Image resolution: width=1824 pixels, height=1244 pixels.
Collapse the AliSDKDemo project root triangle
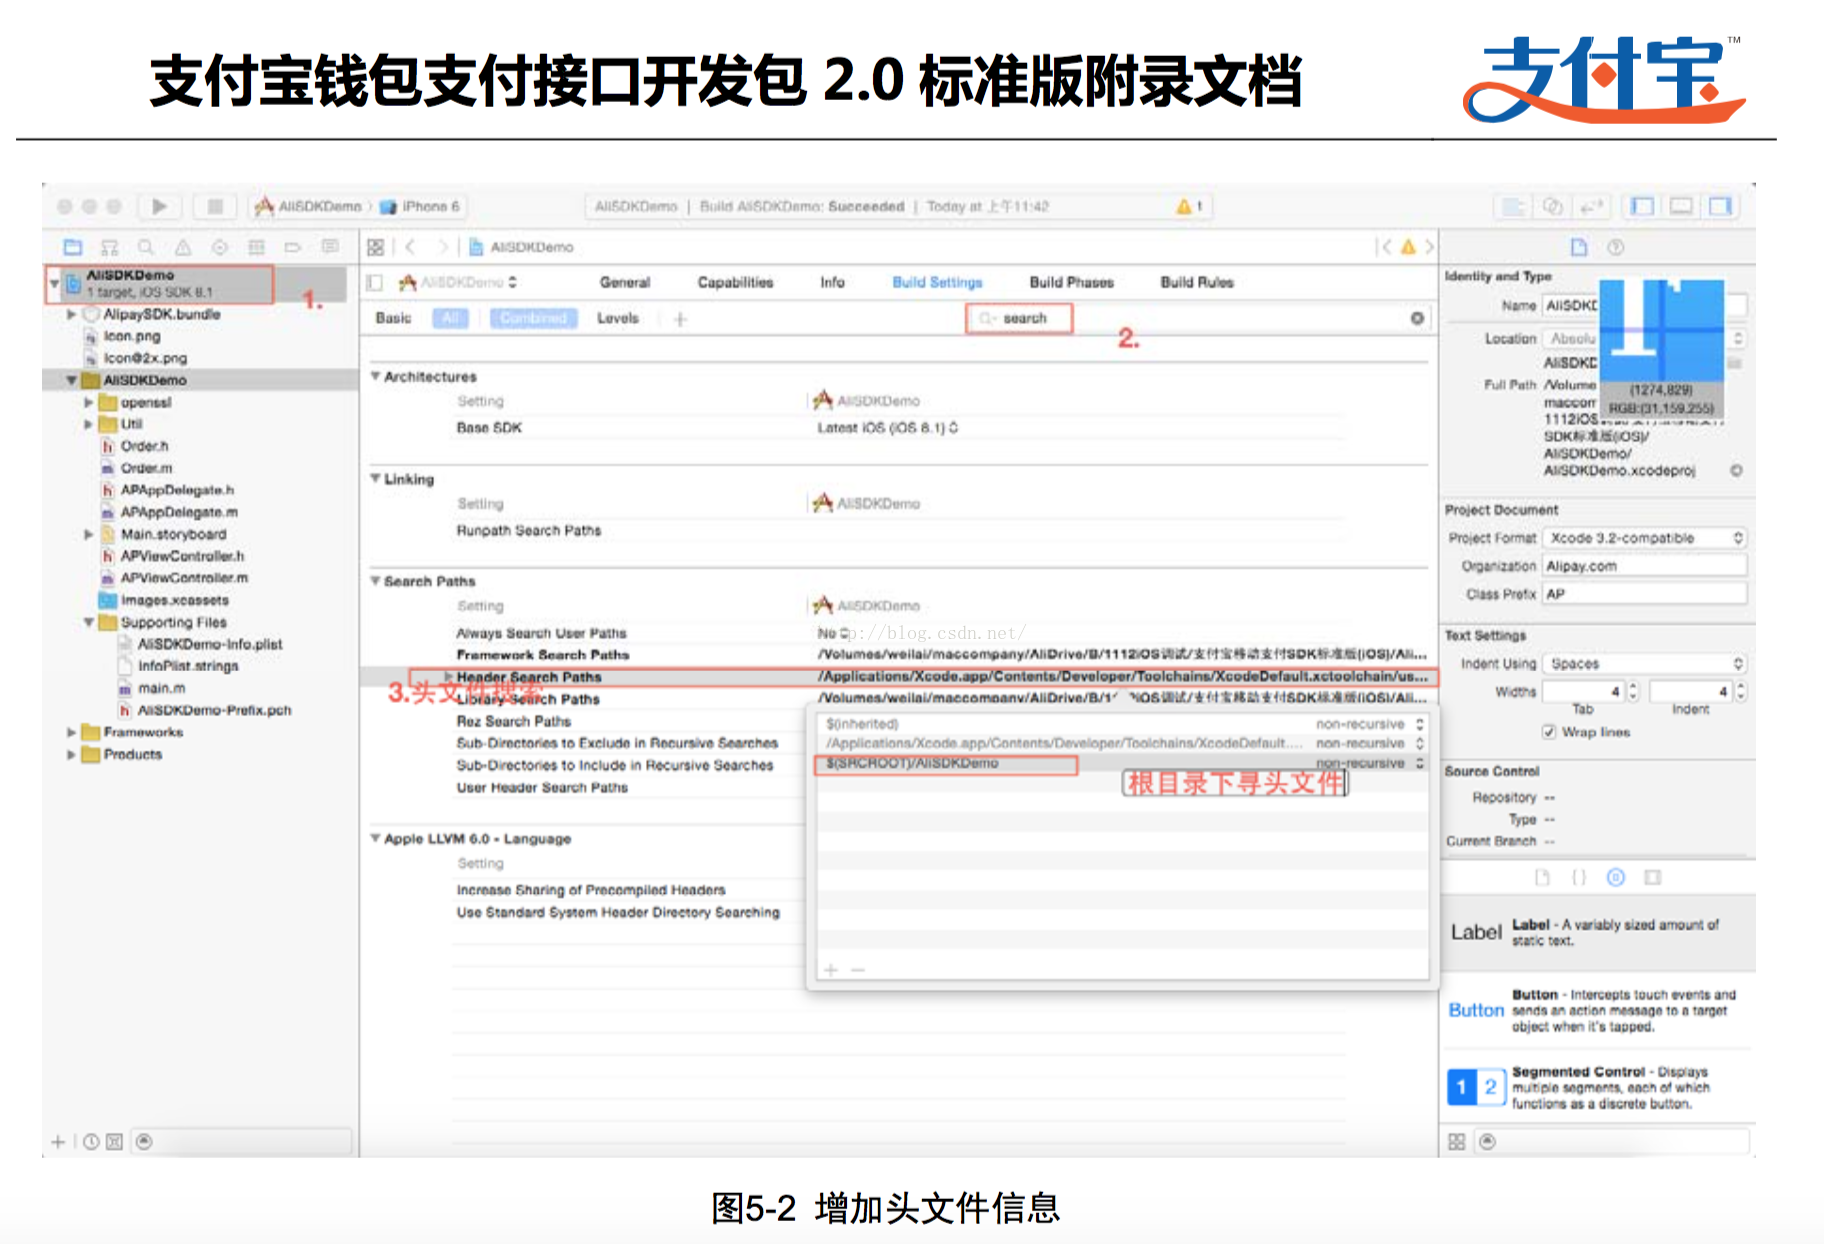[x=54, y=283]
